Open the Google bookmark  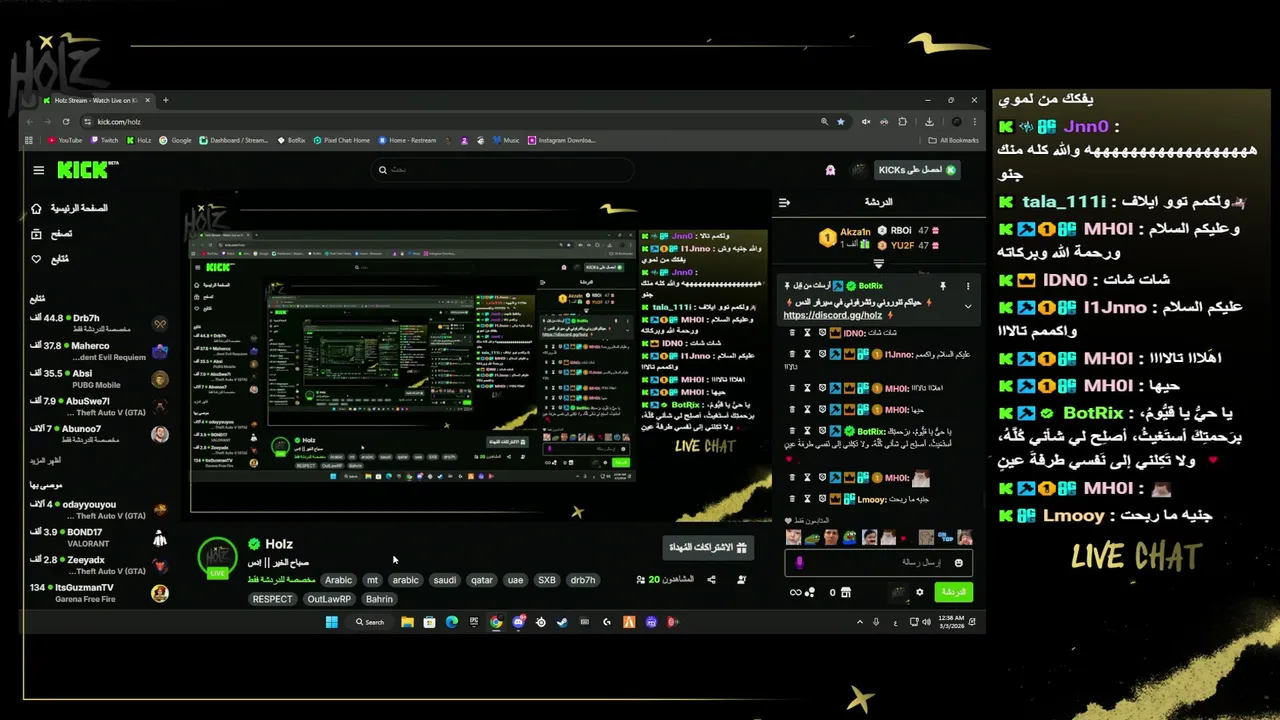[175, 140]
